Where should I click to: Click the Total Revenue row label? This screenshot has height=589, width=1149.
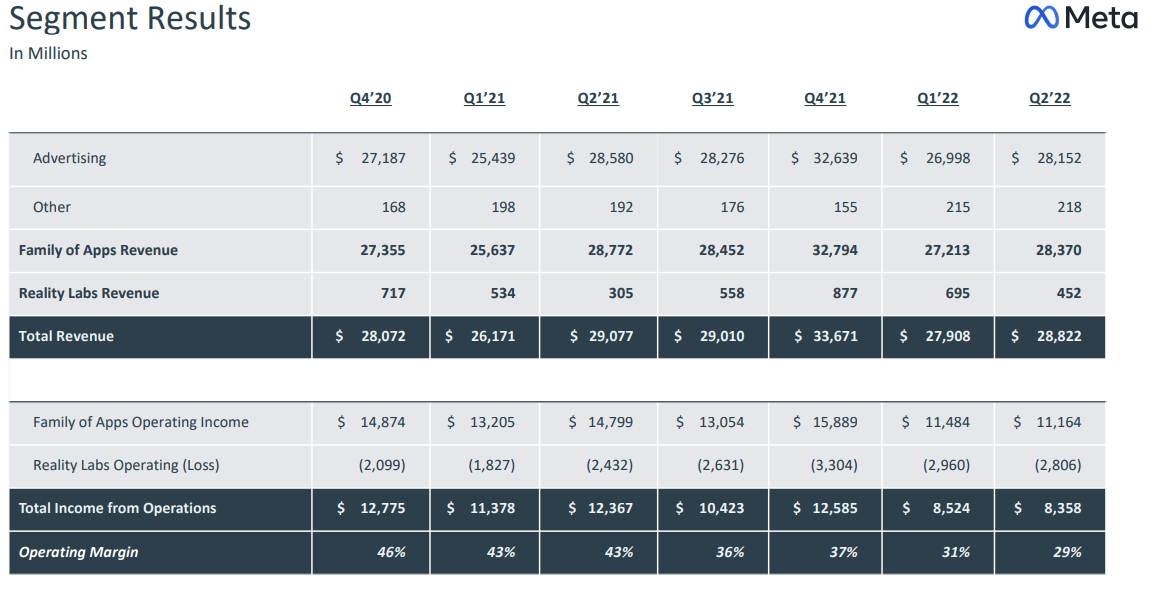[x=66, y=336]
